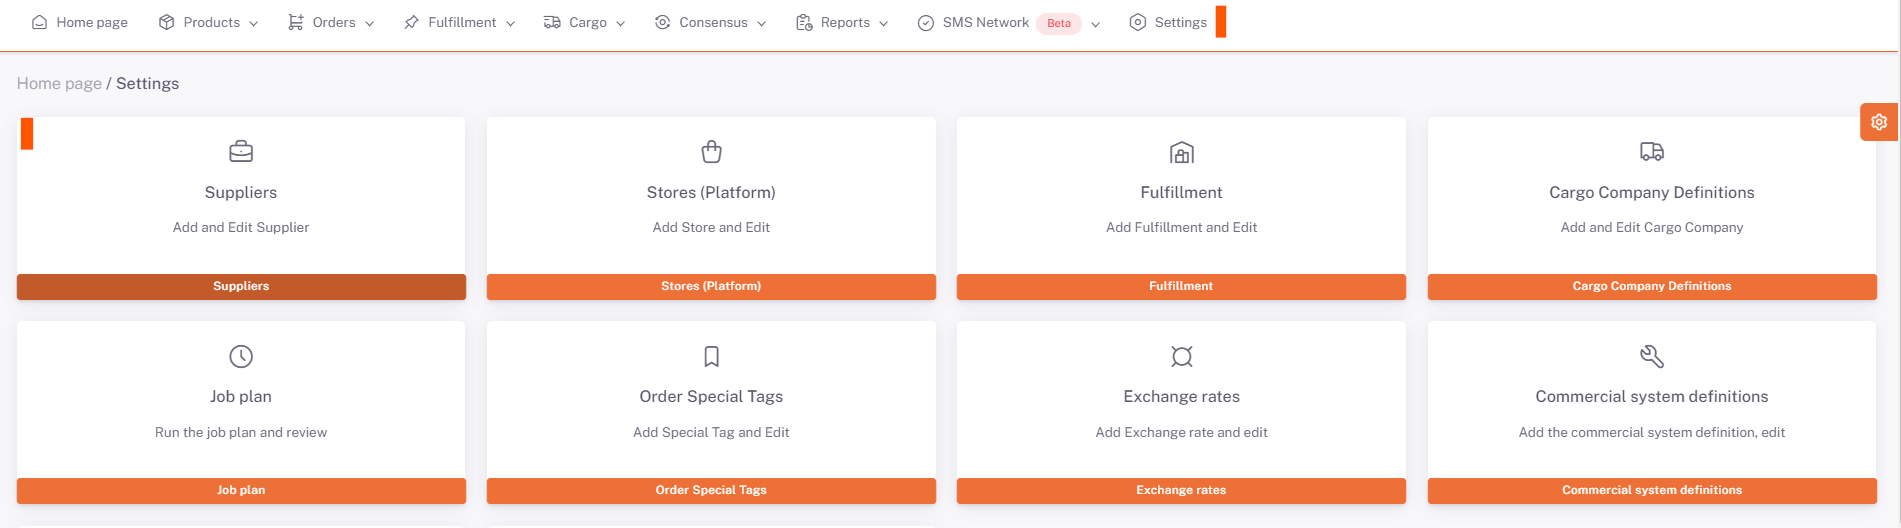The width and height of the screenshot is (1901, 528).
Task: Go to Settings in the top navigation
Action: (1168, 22)
